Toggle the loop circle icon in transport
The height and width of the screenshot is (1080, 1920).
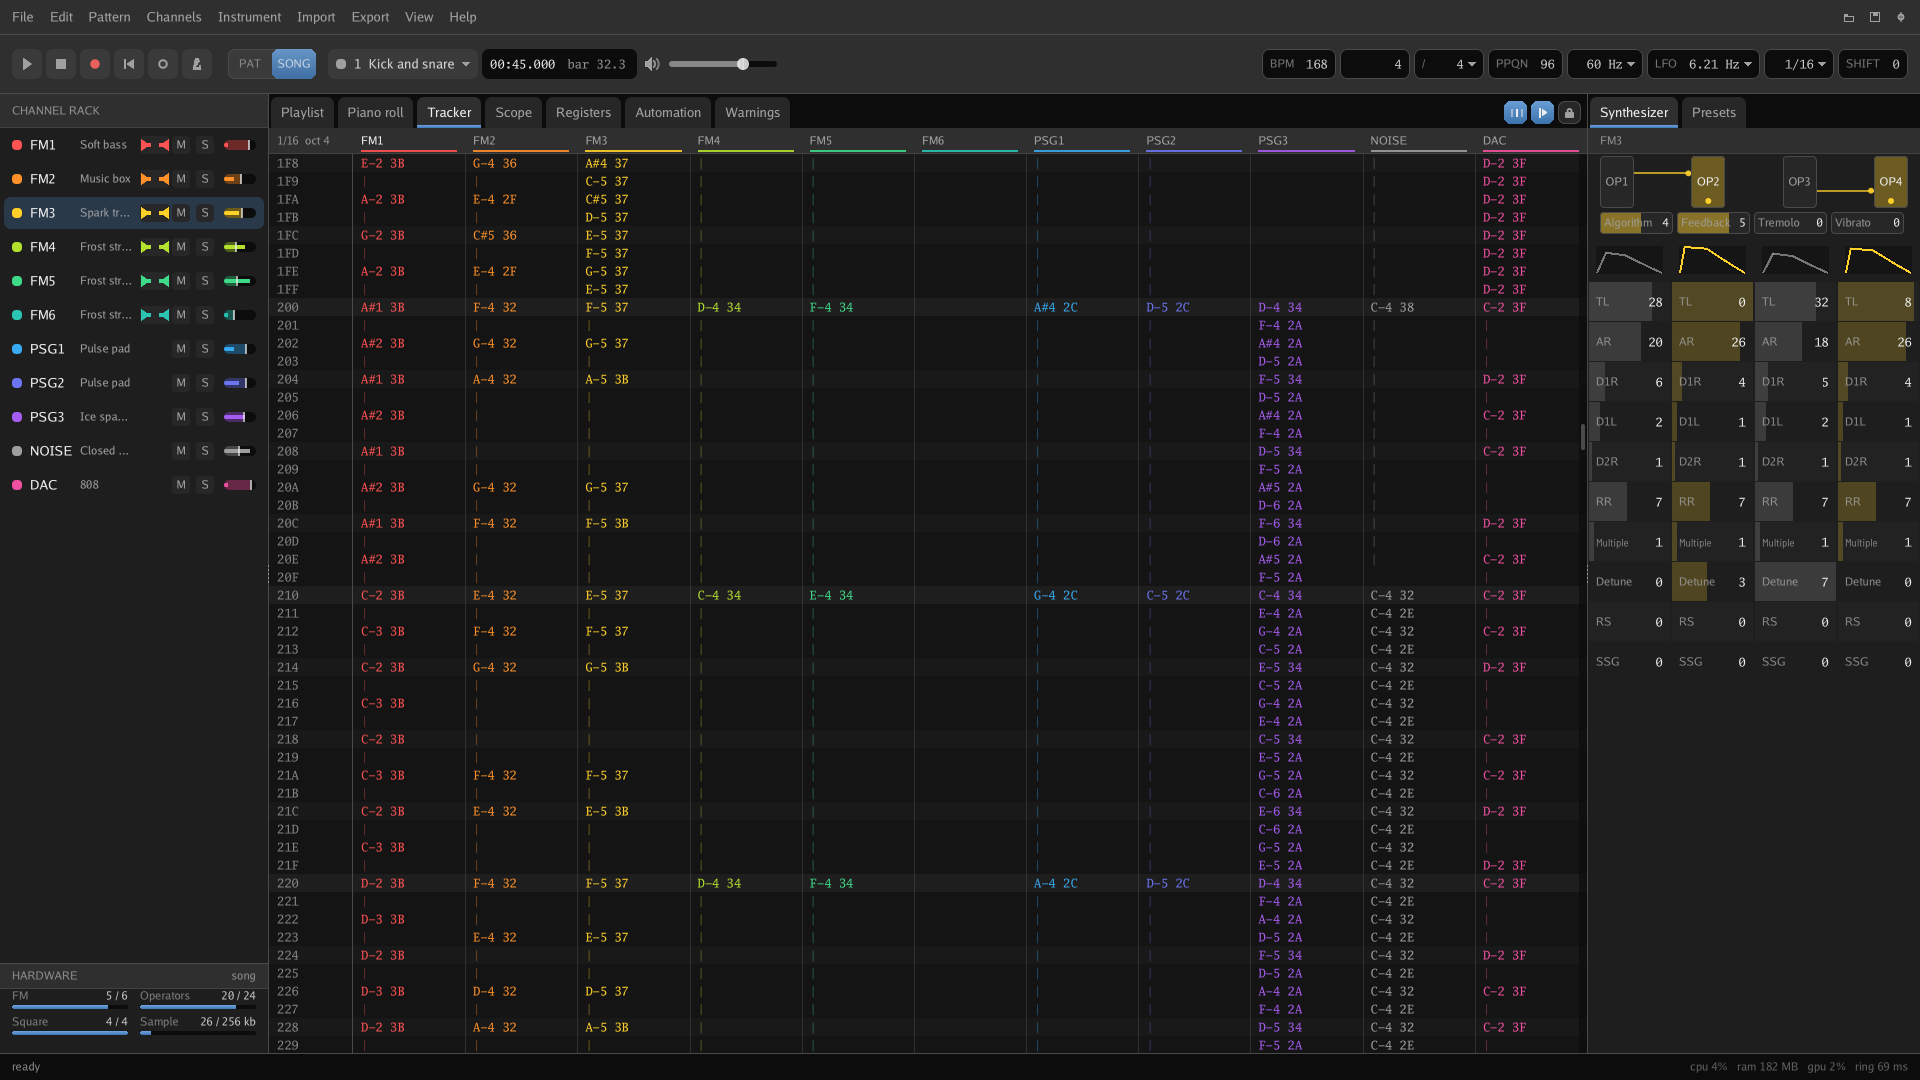pyautogui.click(x=163, y=64)
